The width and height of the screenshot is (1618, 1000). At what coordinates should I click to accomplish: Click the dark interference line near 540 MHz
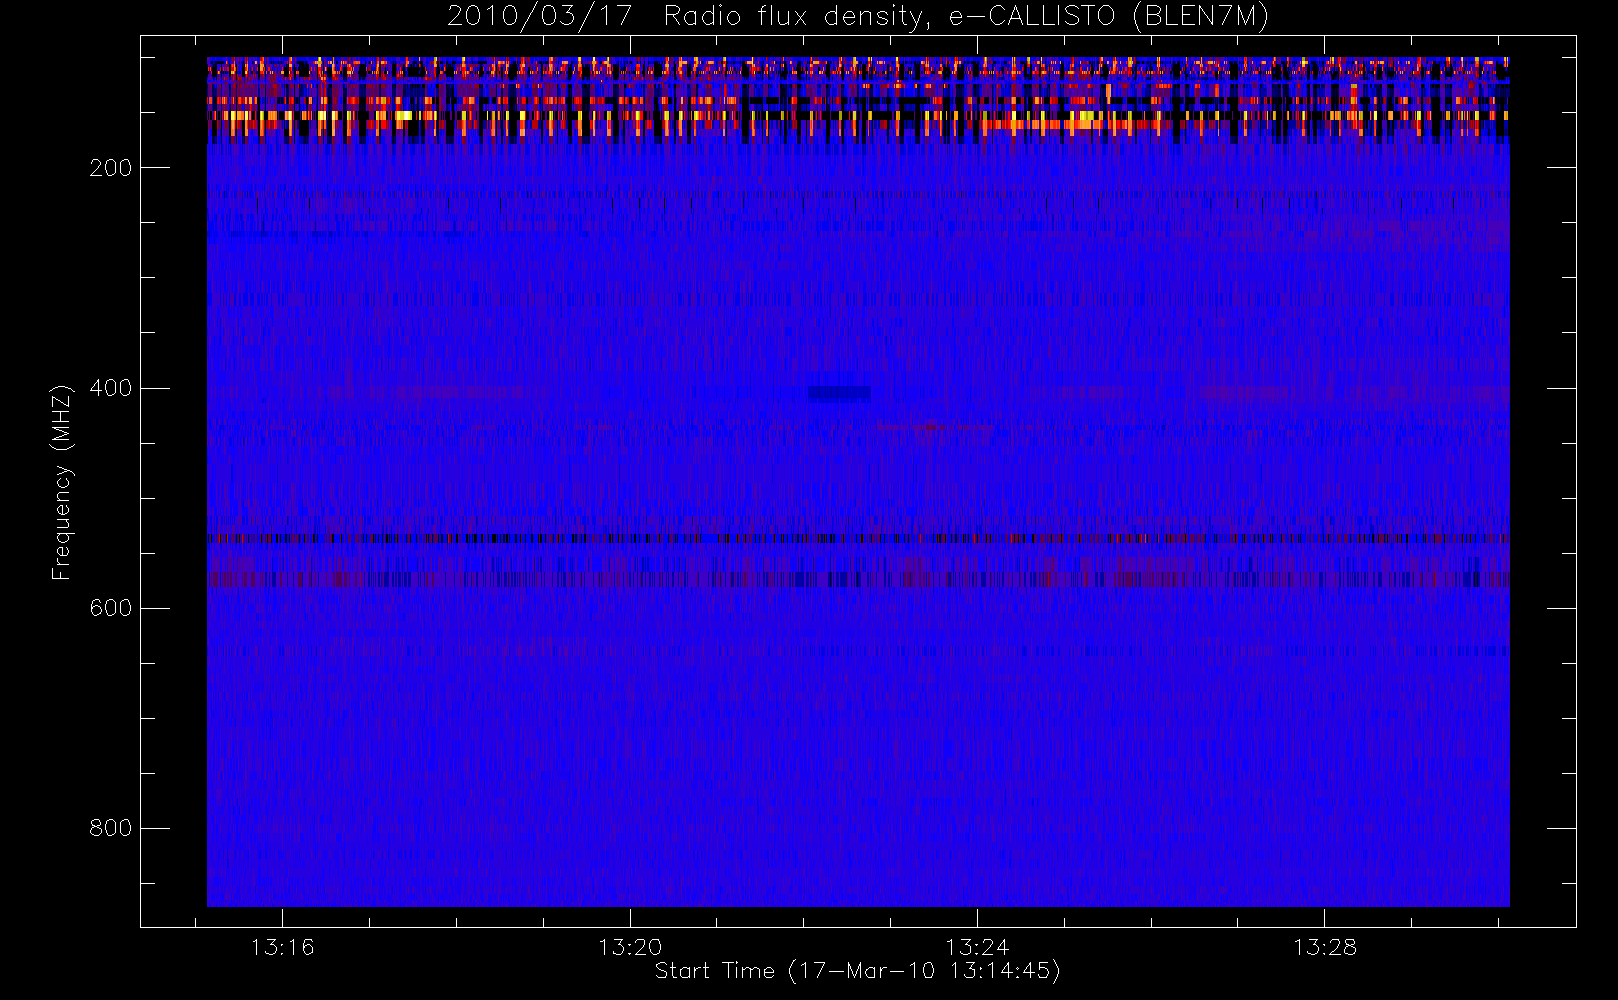(858, 539)
